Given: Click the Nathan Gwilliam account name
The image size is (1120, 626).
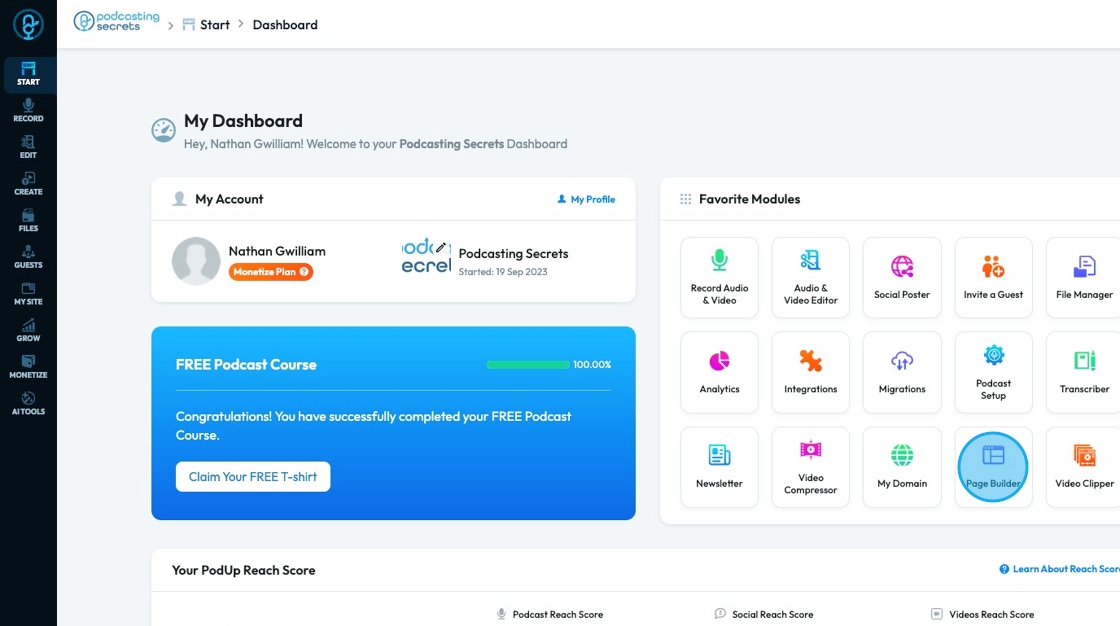Looking at the screenshot, I should pyautogui.click(x=277, y=251).
